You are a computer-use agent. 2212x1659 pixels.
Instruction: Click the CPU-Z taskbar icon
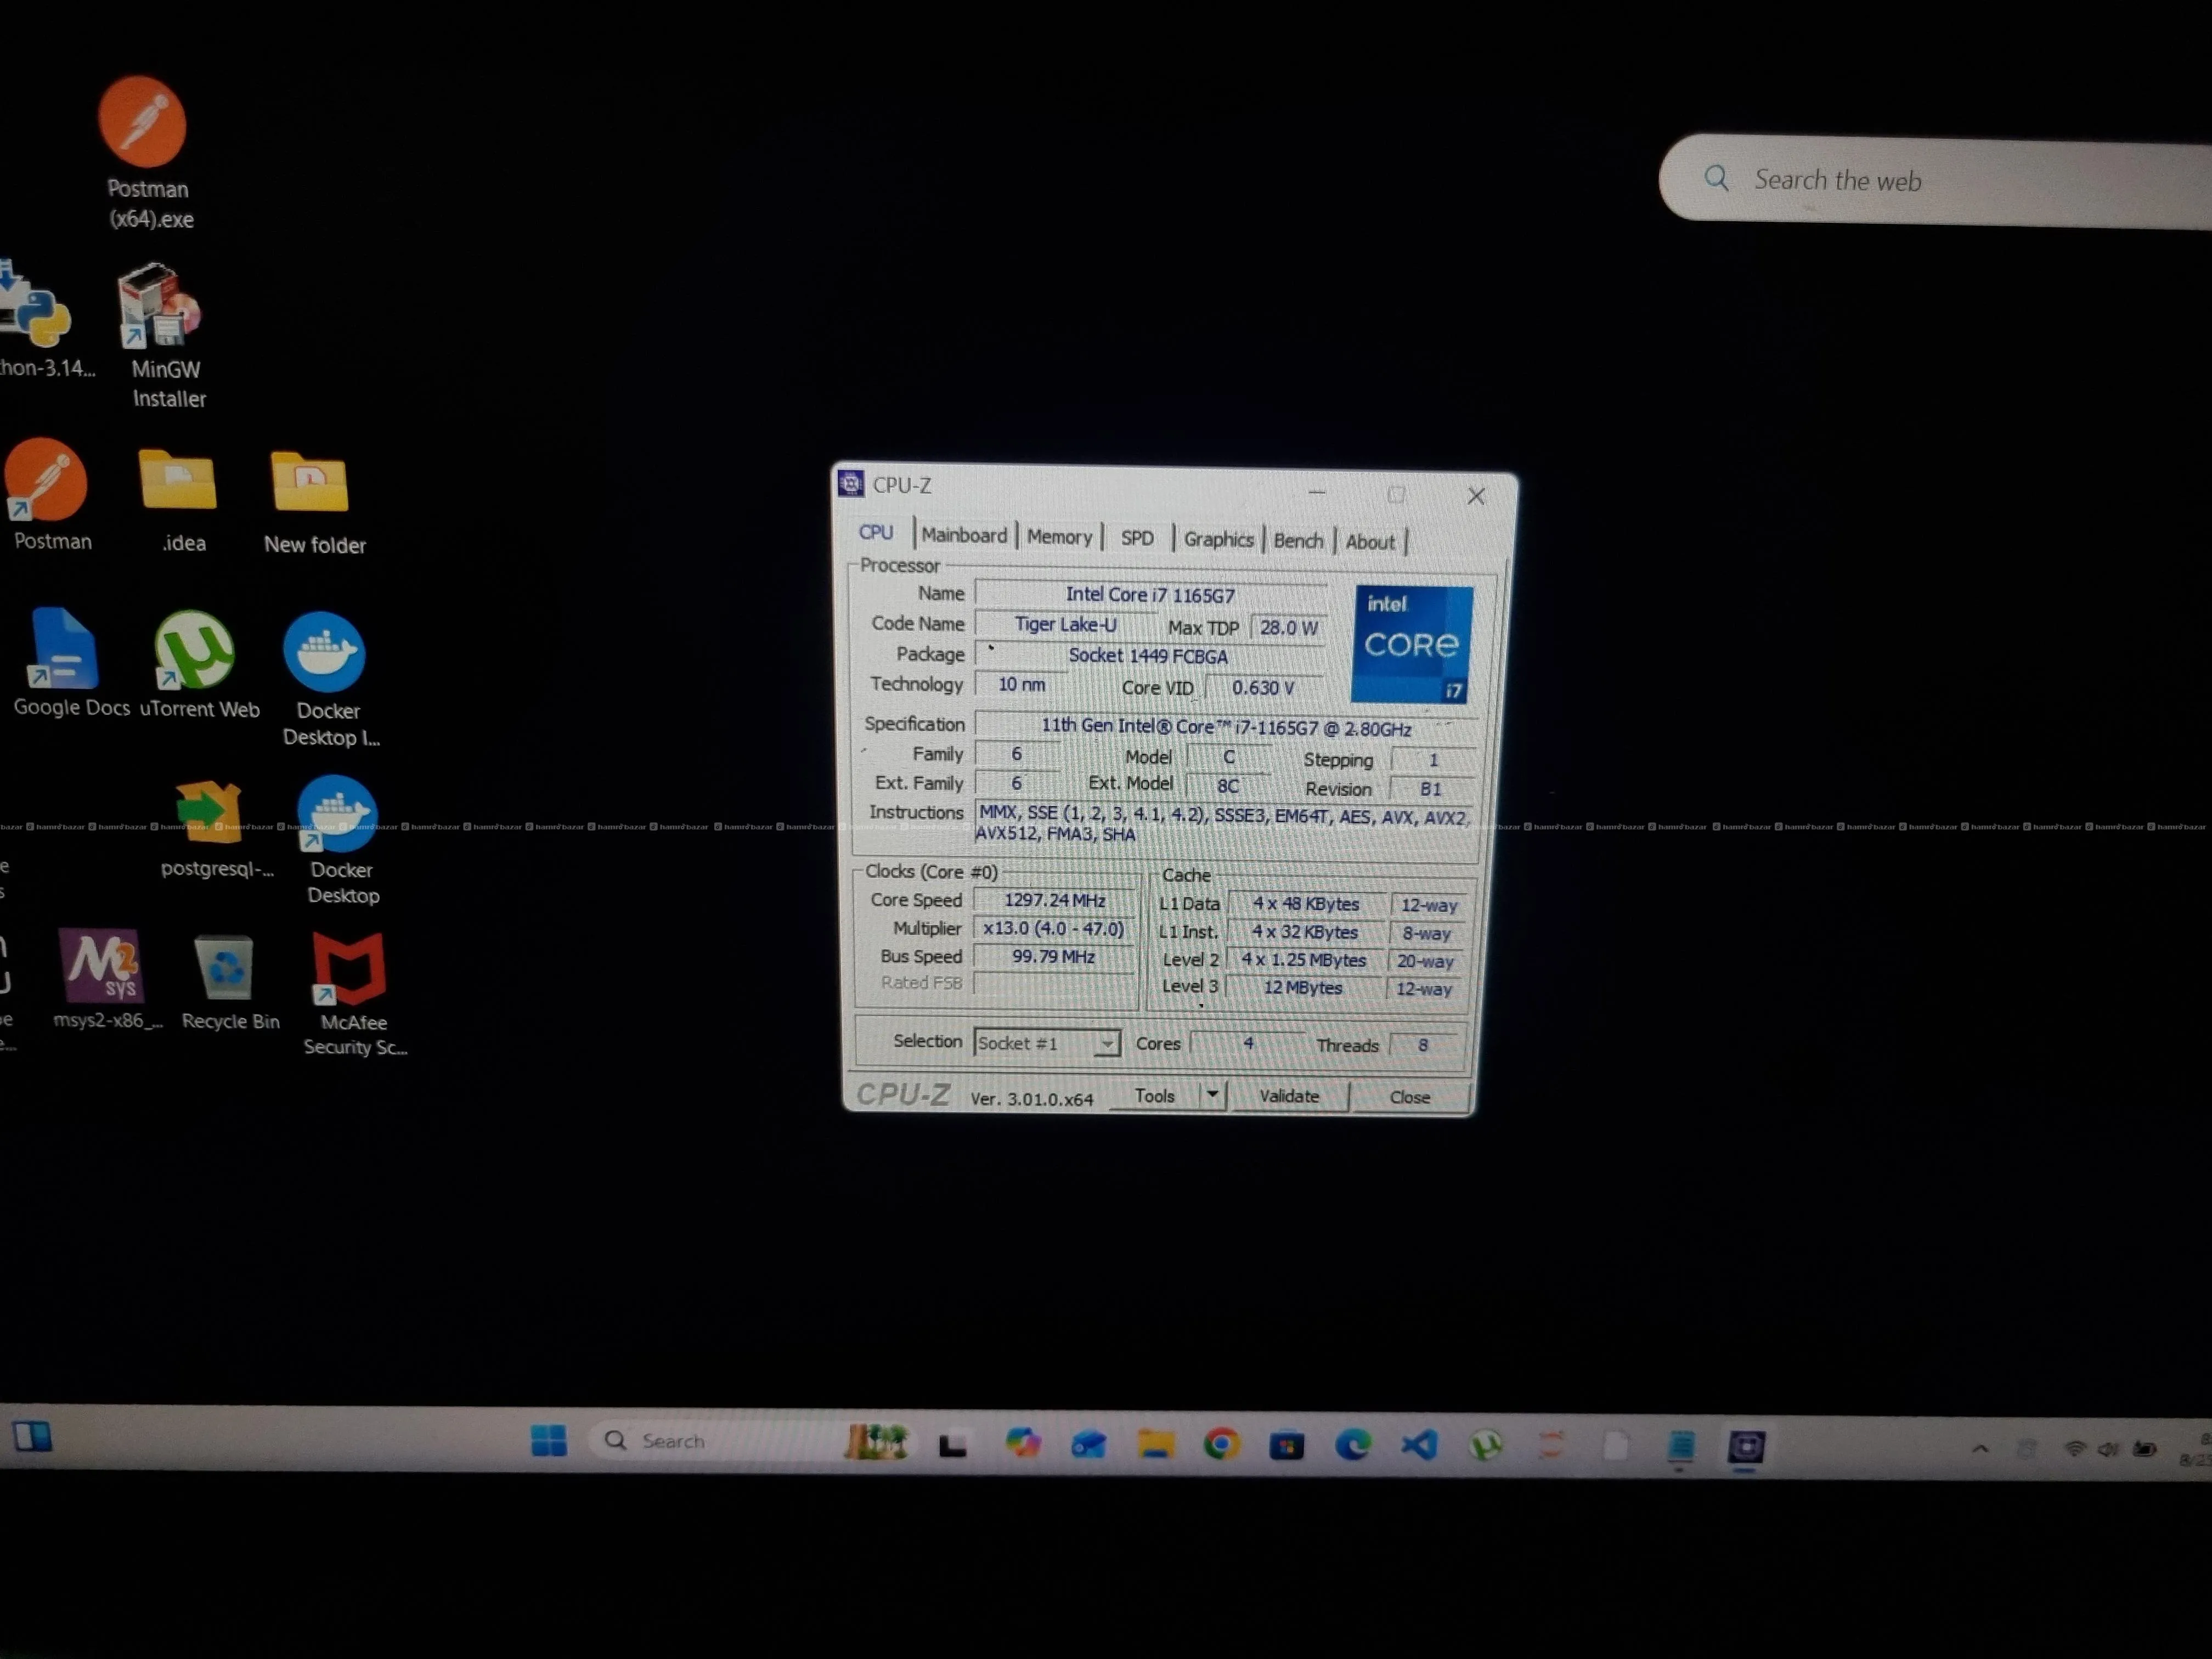[x=1746, y=1447]
